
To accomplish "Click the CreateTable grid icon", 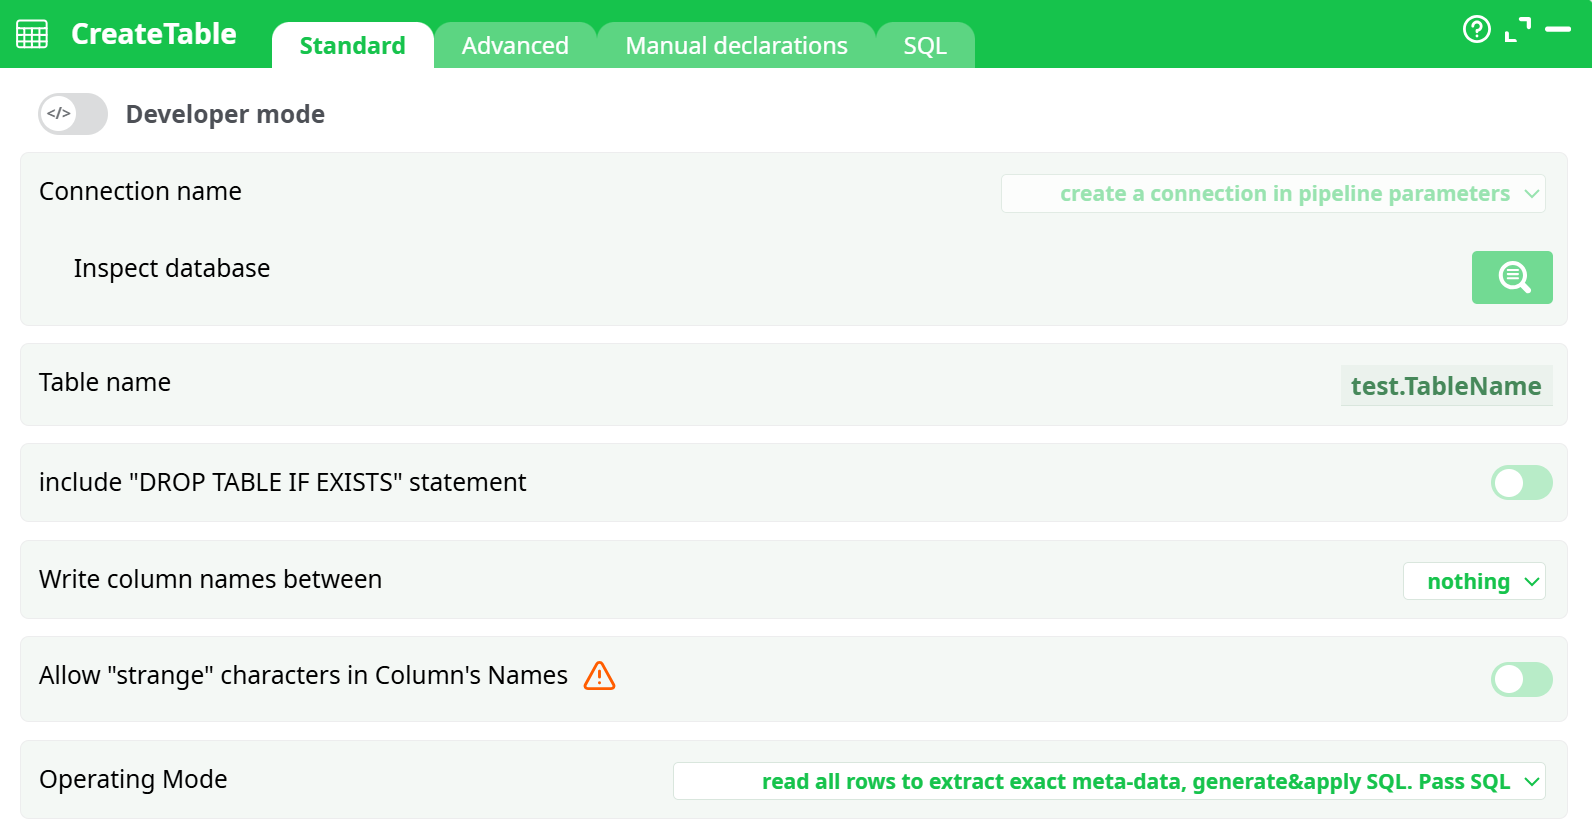I will pyautogui.click(x=32, y=34).
